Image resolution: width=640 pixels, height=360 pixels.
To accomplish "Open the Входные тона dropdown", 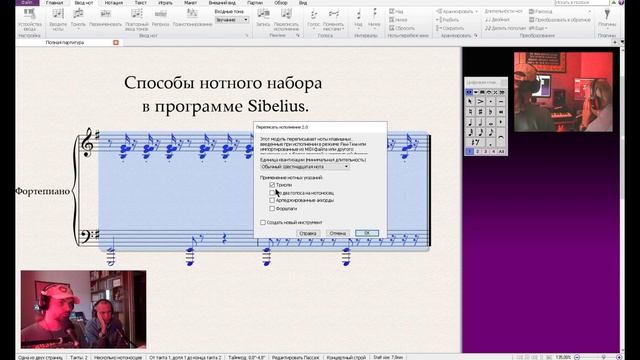I will tap(231, 20).
